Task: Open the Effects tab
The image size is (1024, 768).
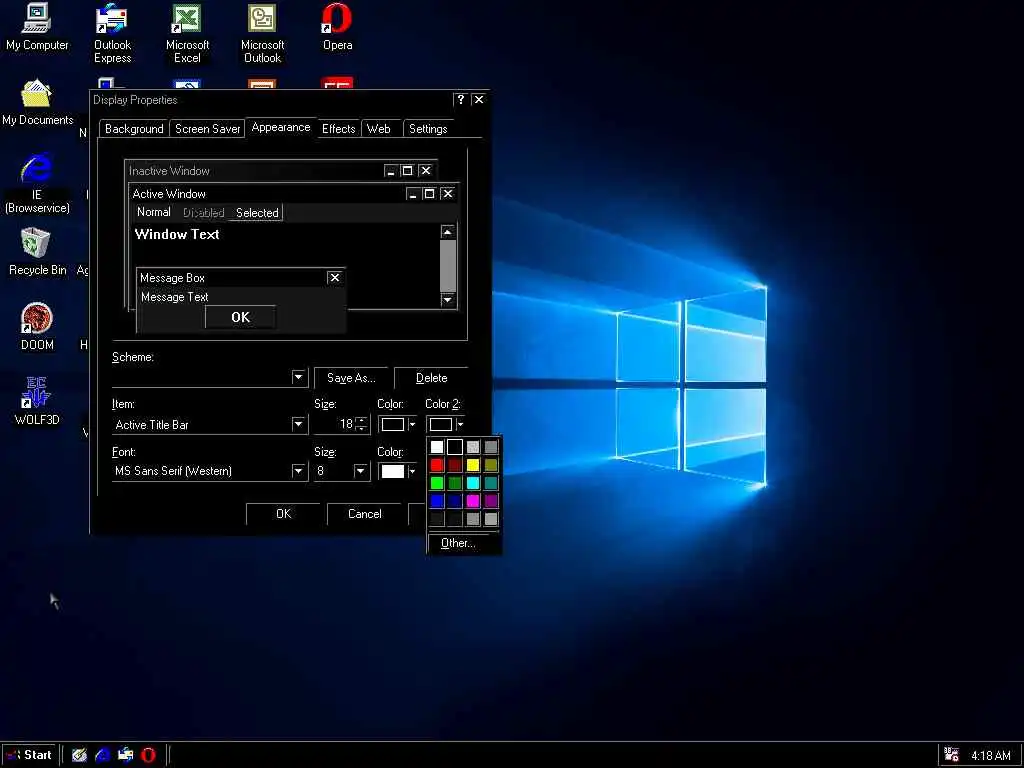Action: tap(338, 129)
